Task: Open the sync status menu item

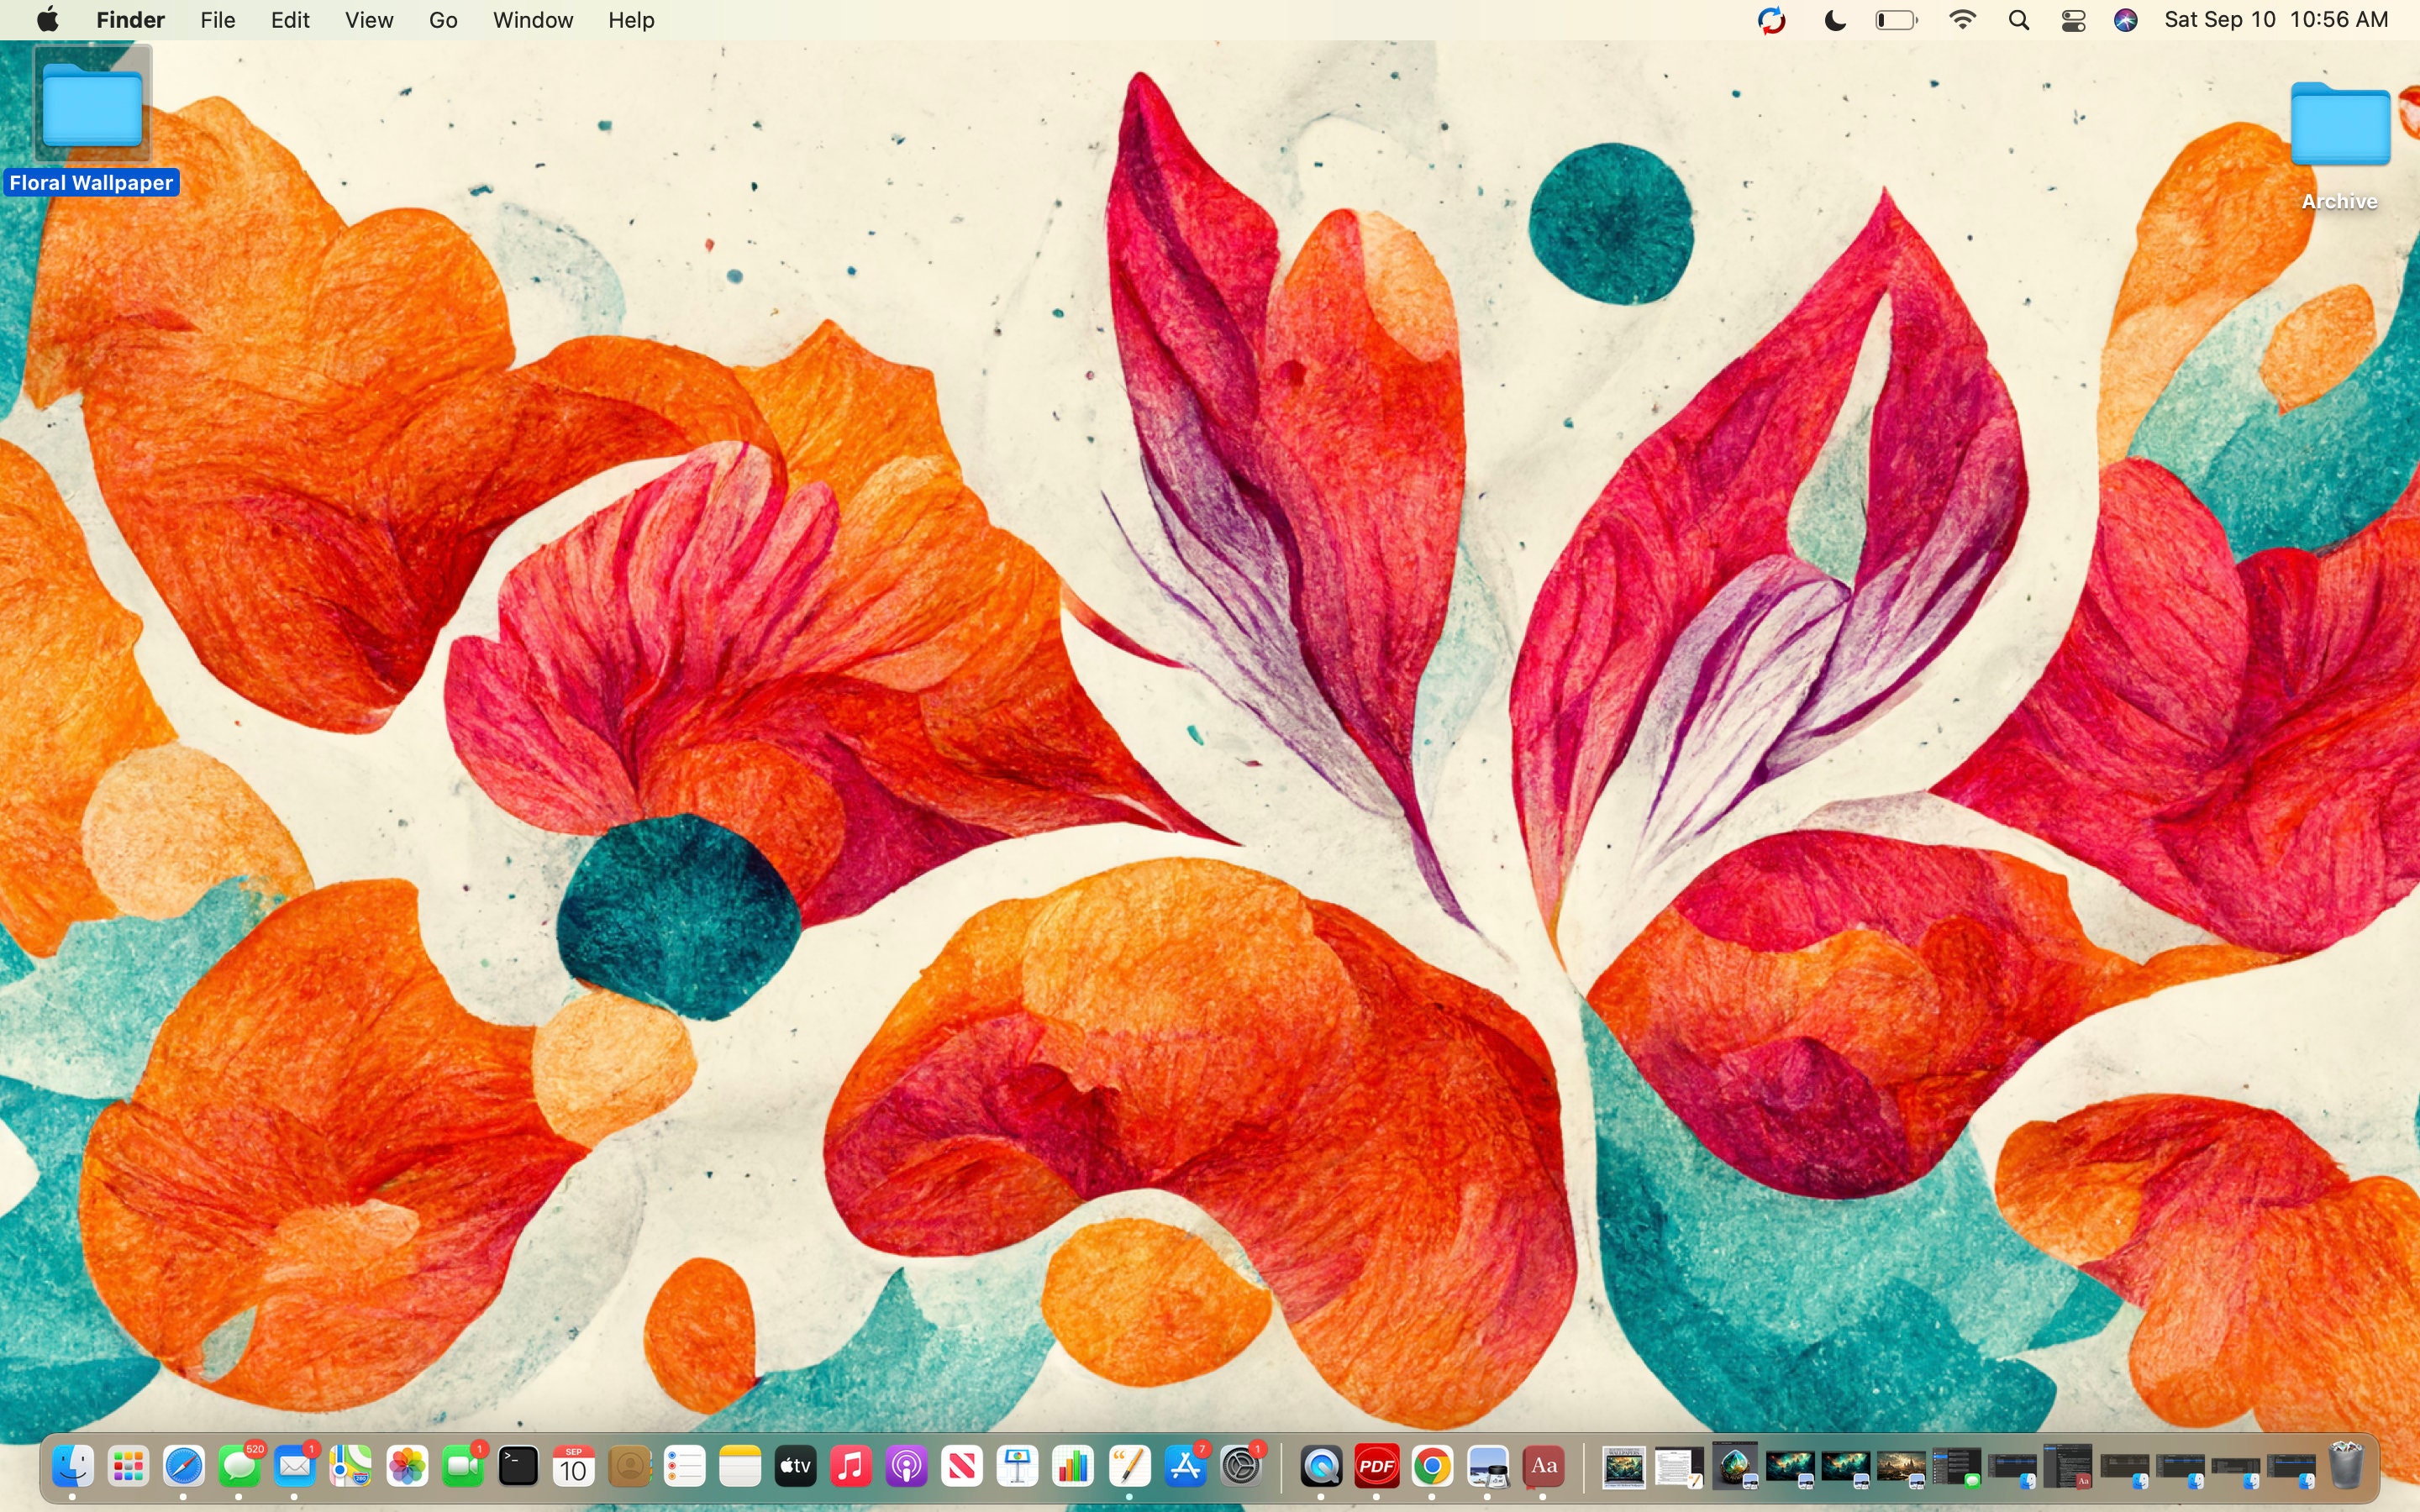Action: (1772, 19)
